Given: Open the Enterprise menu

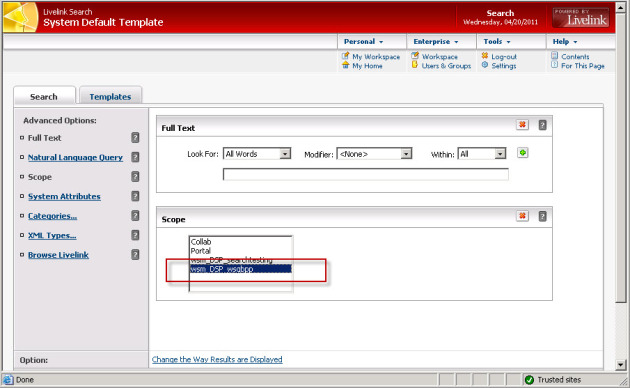Looking at the screenshot, I should (x=436, y=42).
